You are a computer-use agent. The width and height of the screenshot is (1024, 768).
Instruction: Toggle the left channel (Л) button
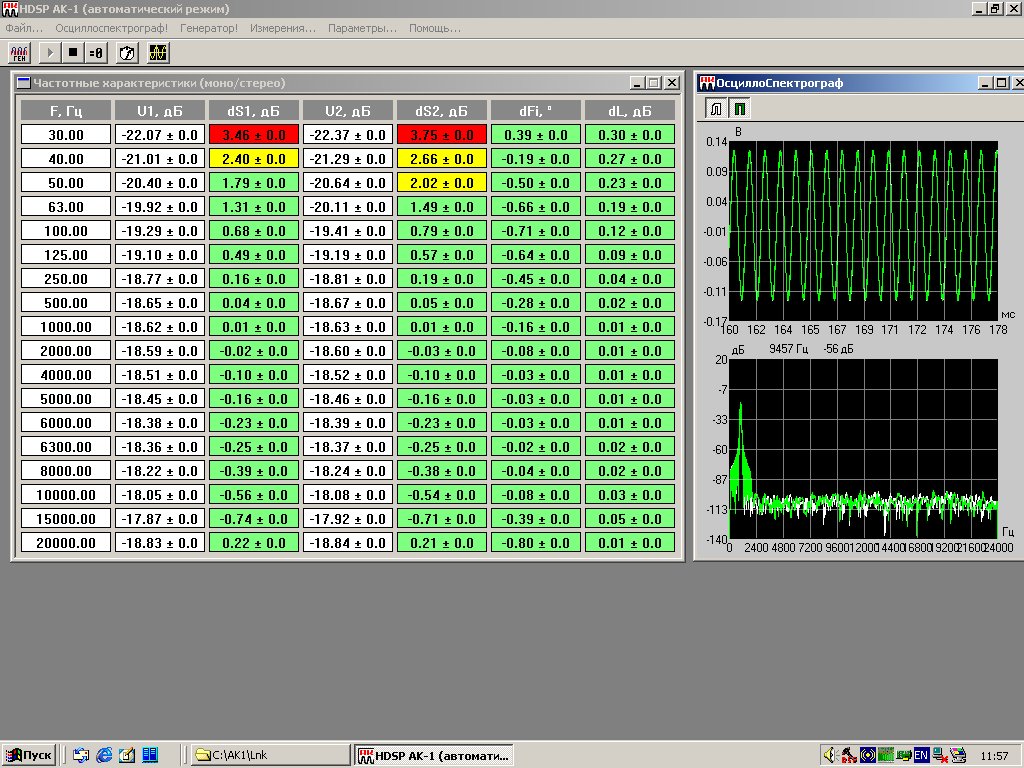tap(716, 107)
